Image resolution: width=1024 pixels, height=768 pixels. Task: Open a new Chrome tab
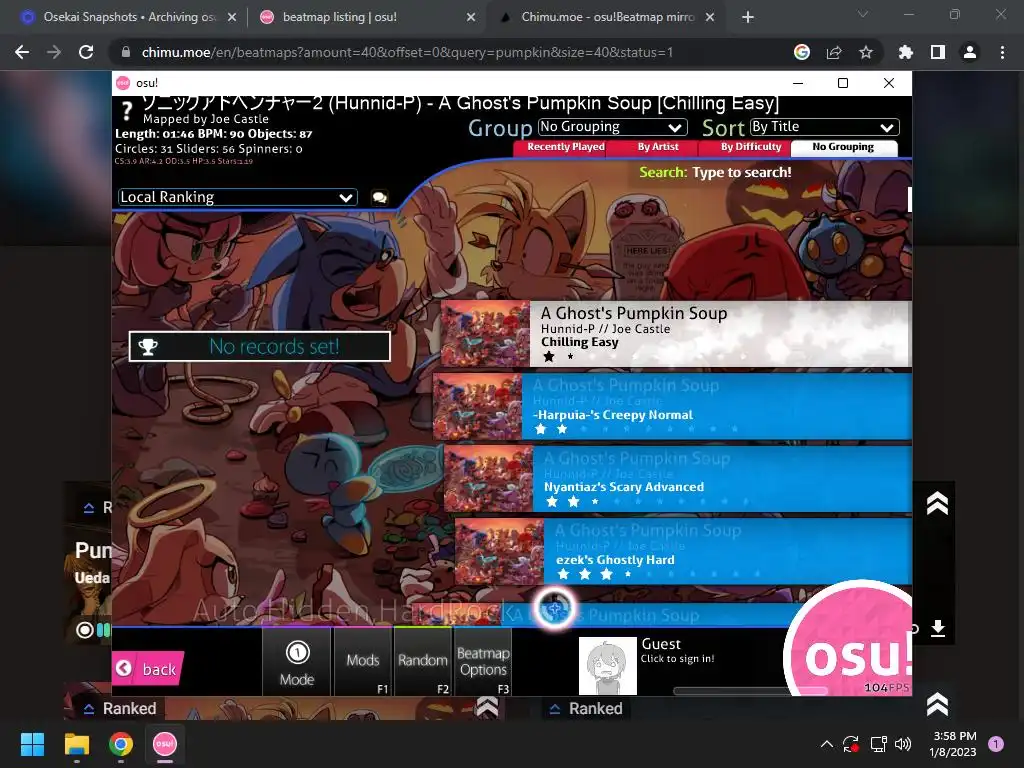pyautogui.click(x=748, y=17)
